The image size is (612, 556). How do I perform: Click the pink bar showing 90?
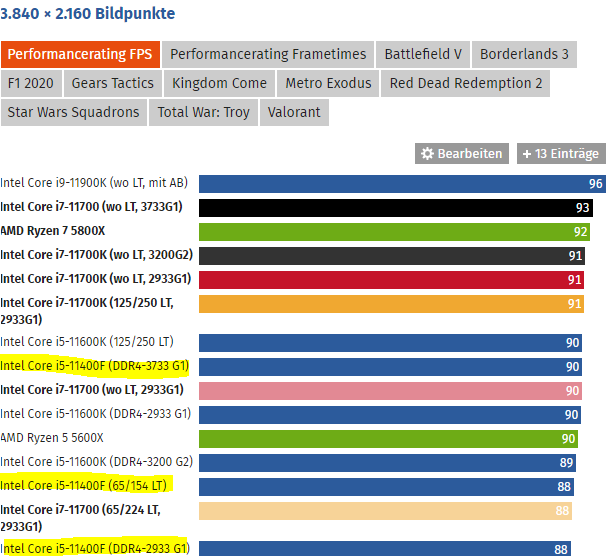[x=390, y=391]
